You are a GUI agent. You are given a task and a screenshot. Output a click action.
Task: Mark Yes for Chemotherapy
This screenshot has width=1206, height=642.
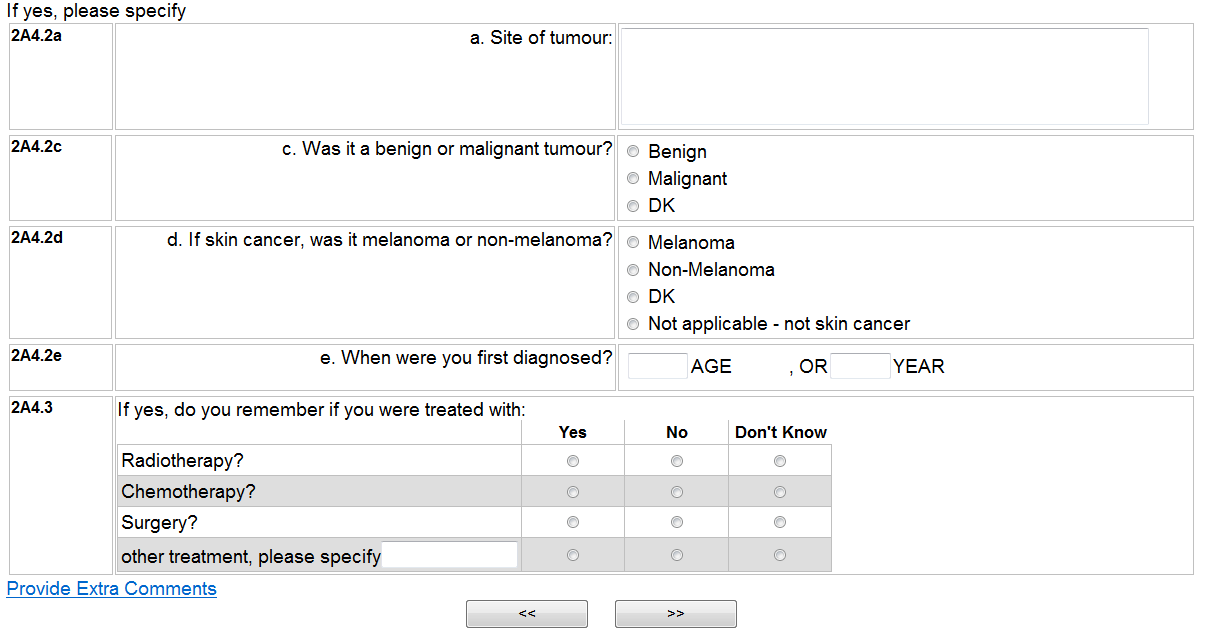click(x=573, y=492)
